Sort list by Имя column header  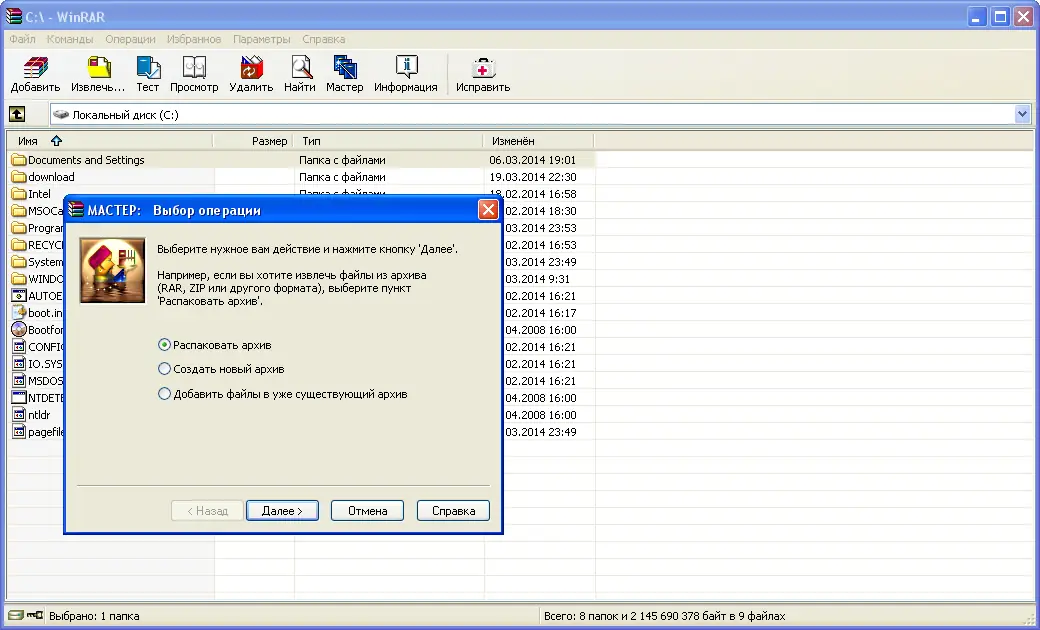point(109,141)
